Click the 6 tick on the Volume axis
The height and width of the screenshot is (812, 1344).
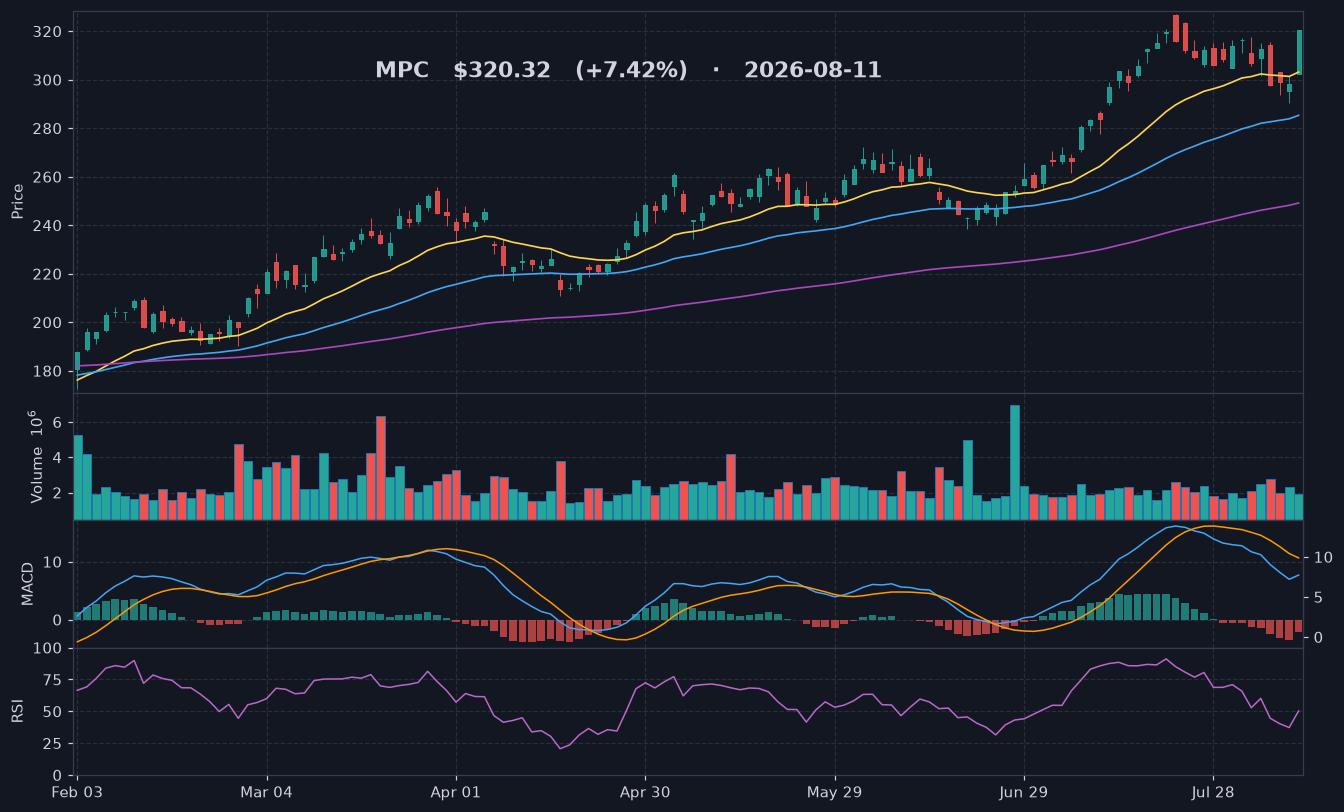(59, 423)
